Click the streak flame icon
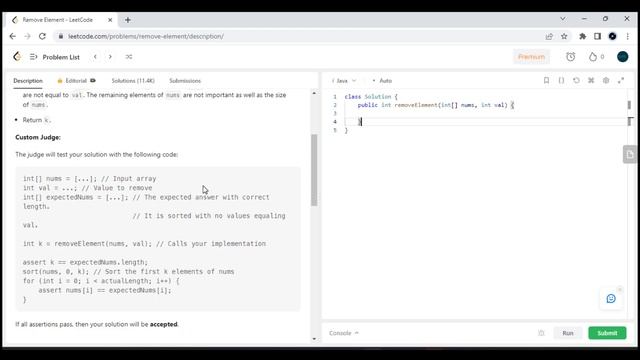Screen dimensions: 640x360 tap(593, 57)
